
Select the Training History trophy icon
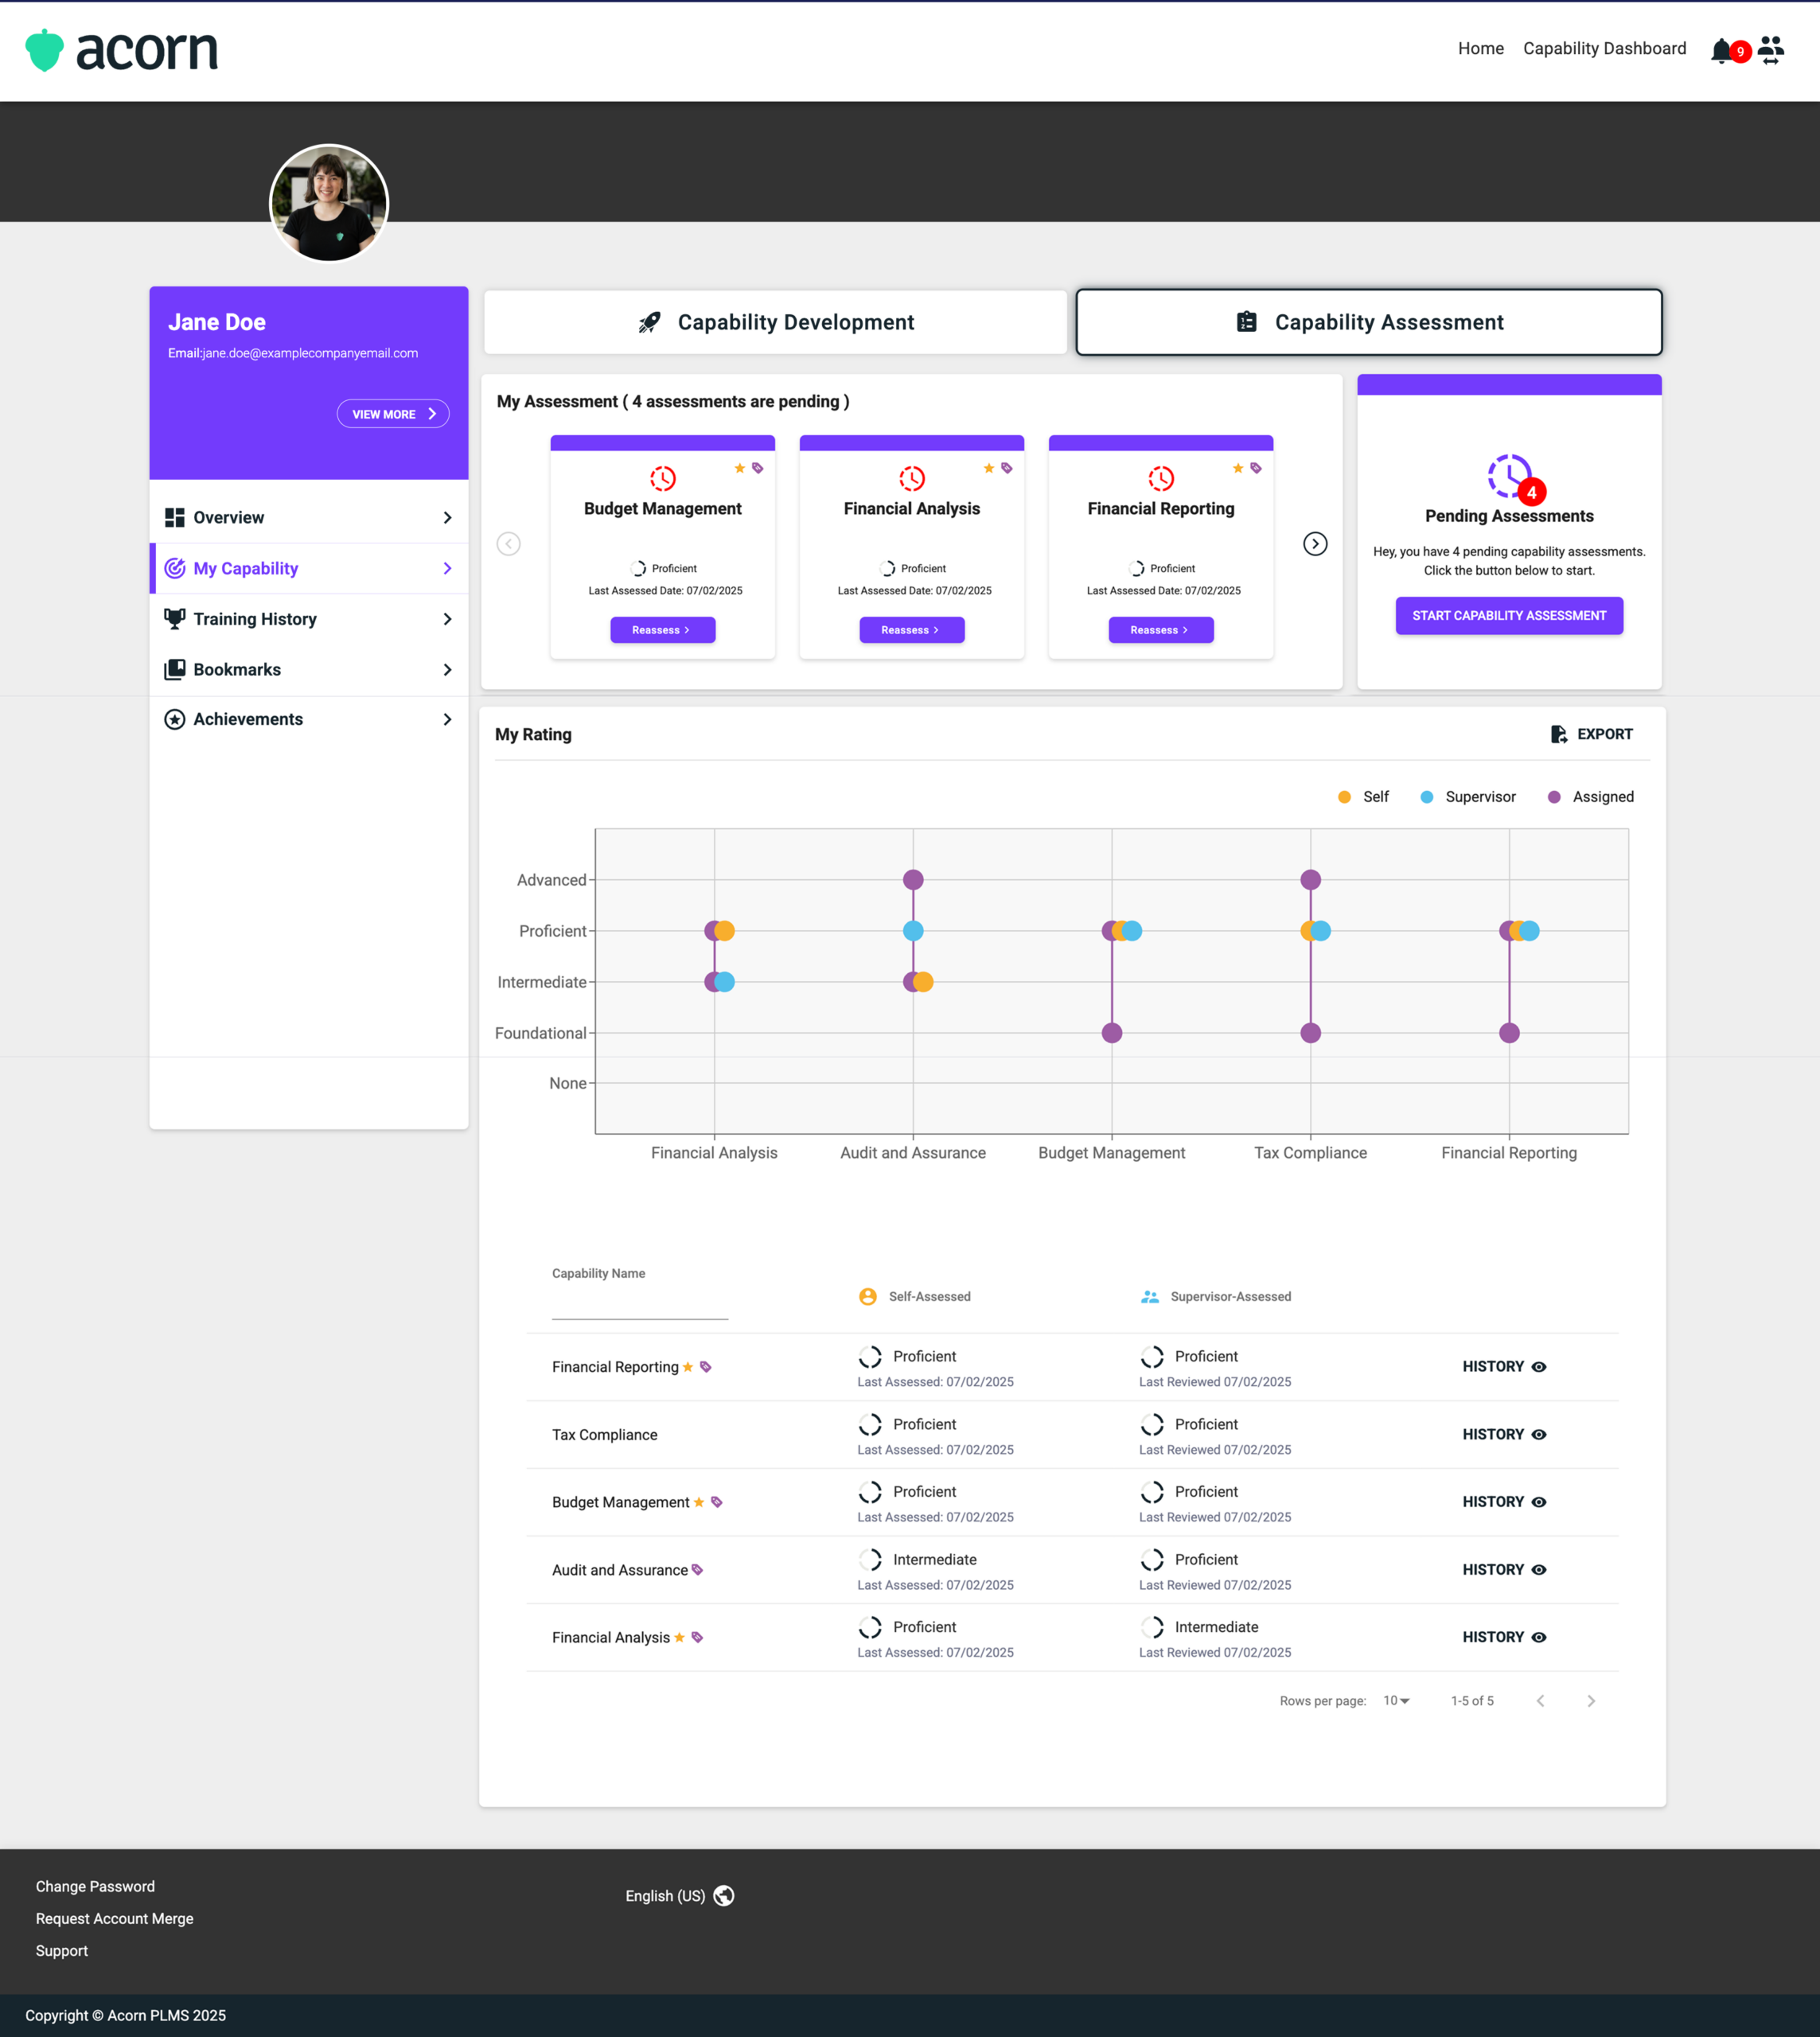tap(174, 619)
